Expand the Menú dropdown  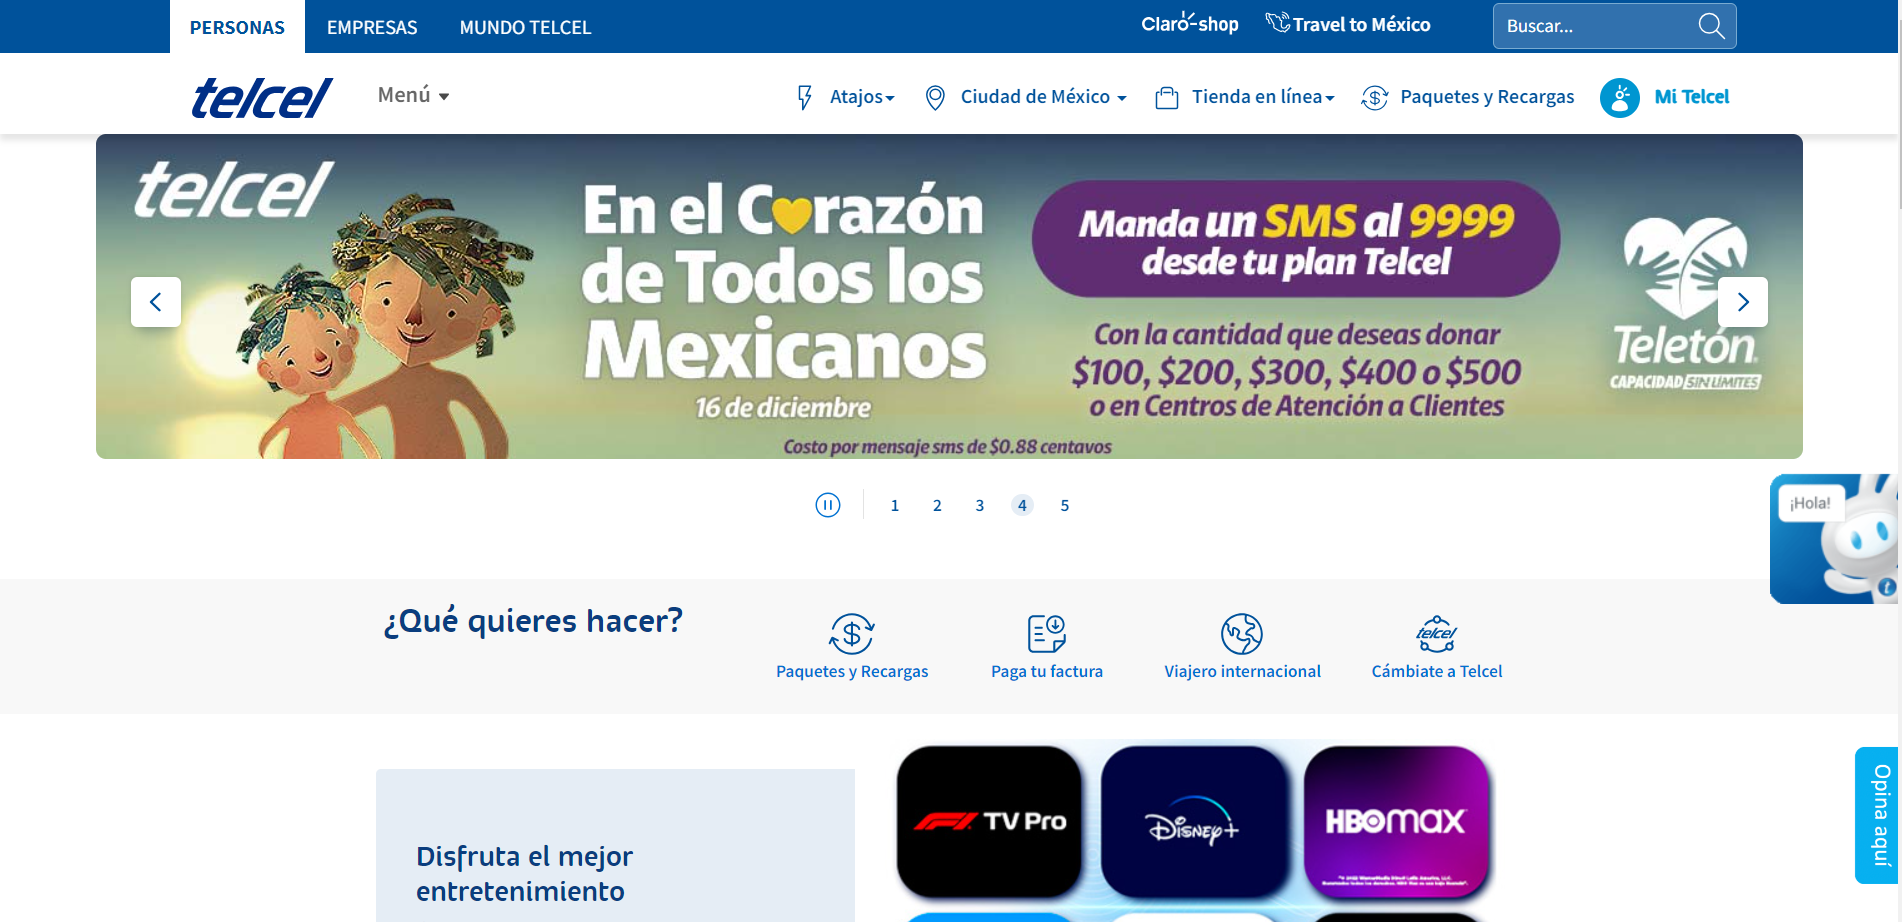pyautogui.click(x=413, y=95)
